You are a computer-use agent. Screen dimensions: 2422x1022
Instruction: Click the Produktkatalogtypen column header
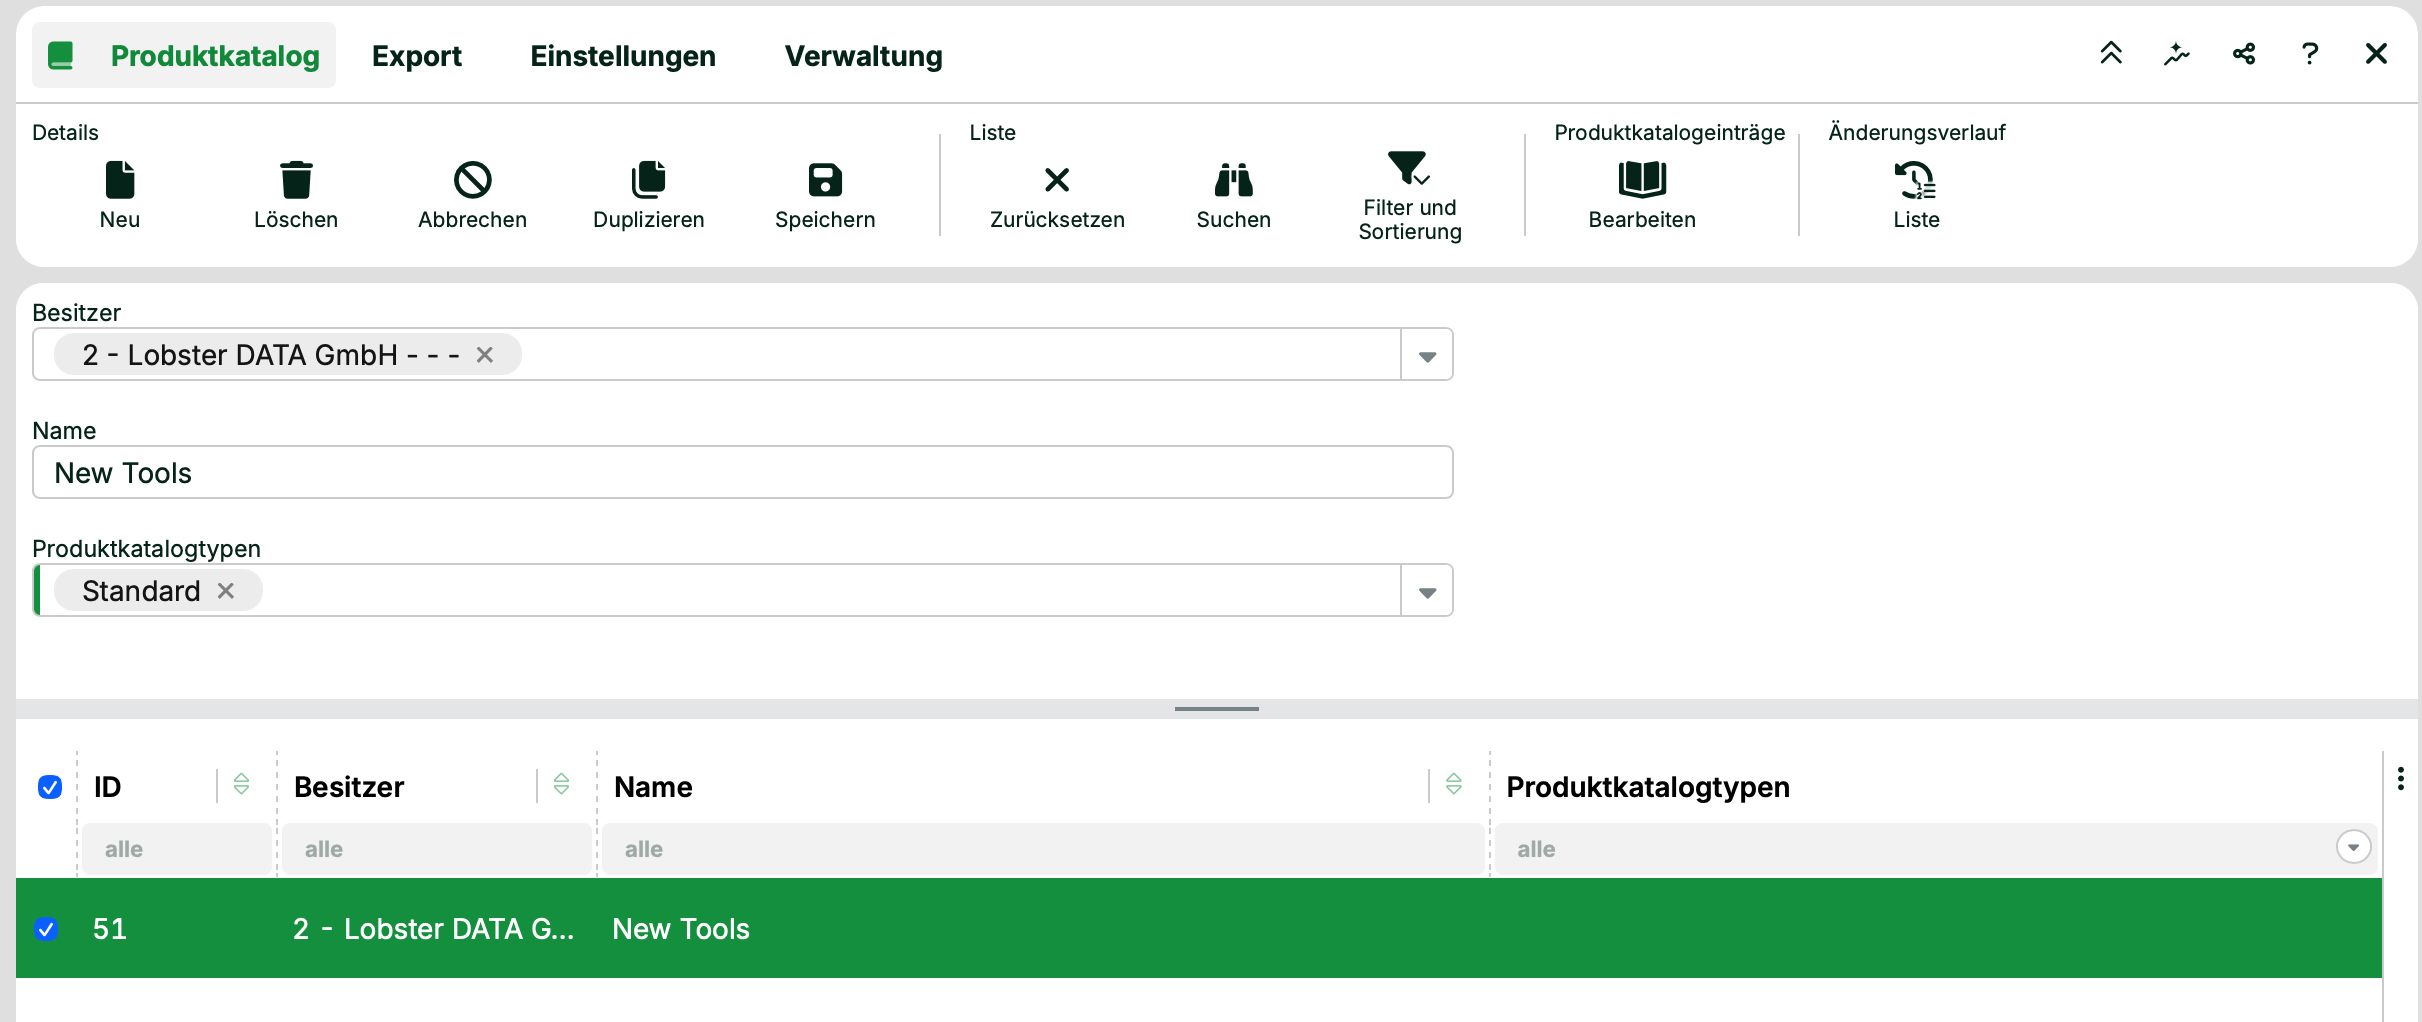coord(1648,787)
